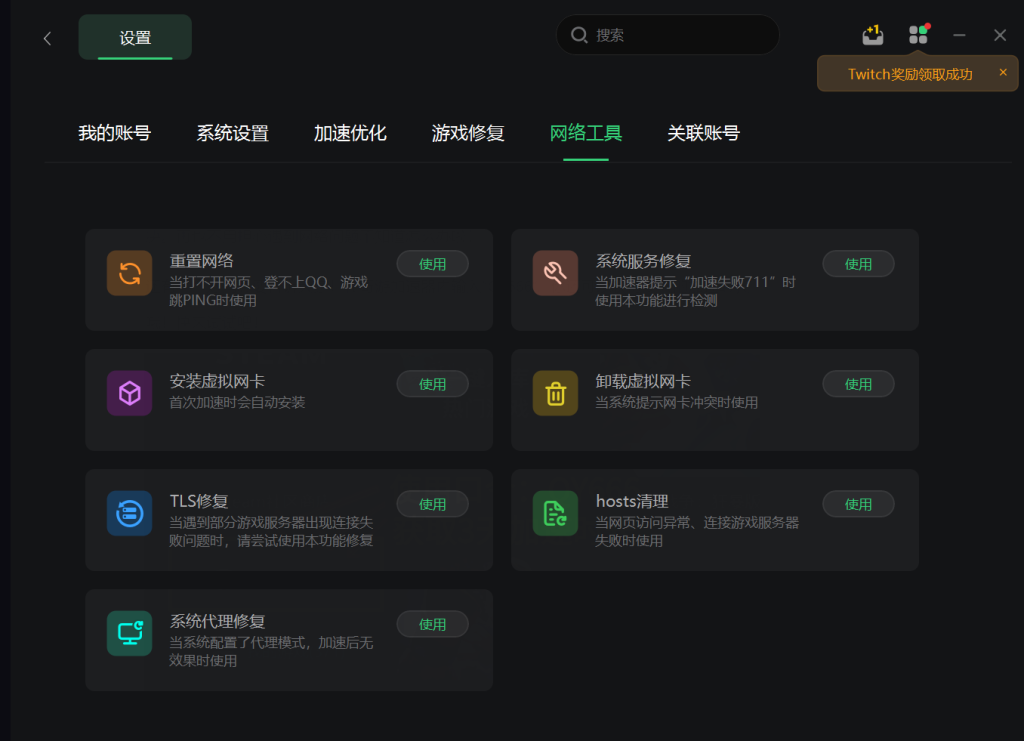Click the 卸载虚拟网卡 trash can icon
This screenshot has height=741, width=1024.
pos(555,393)
